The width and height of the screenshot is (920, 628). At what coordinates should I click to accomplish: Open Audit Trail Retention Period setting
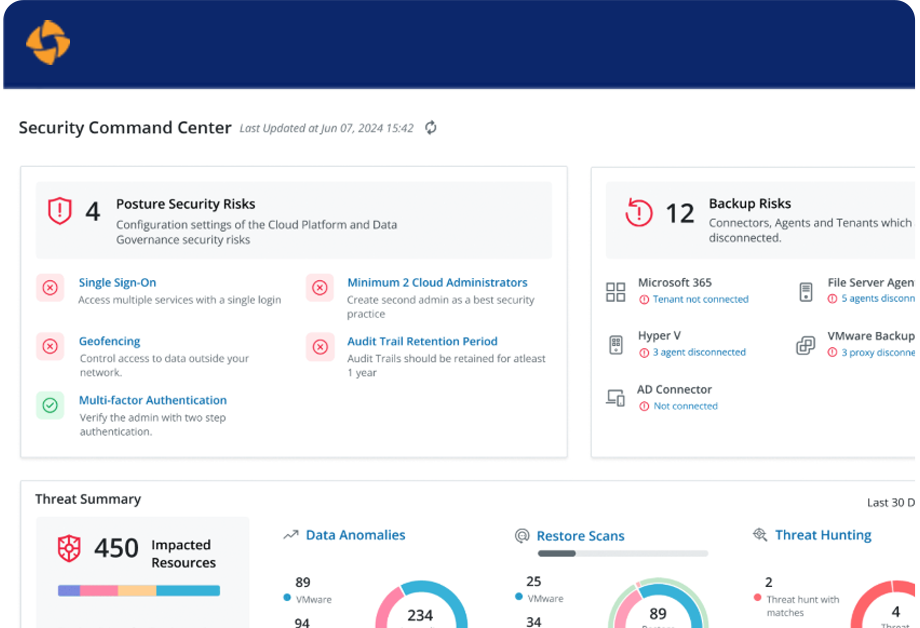click(x=422, y=341)
